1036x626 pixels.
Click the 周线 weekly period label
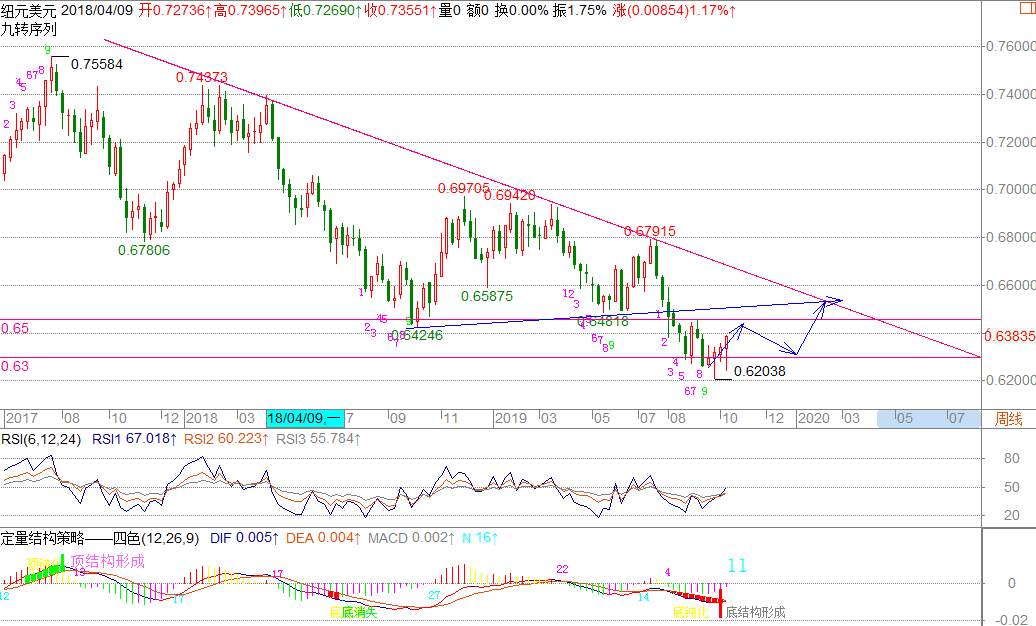[x=1009, y=419]
